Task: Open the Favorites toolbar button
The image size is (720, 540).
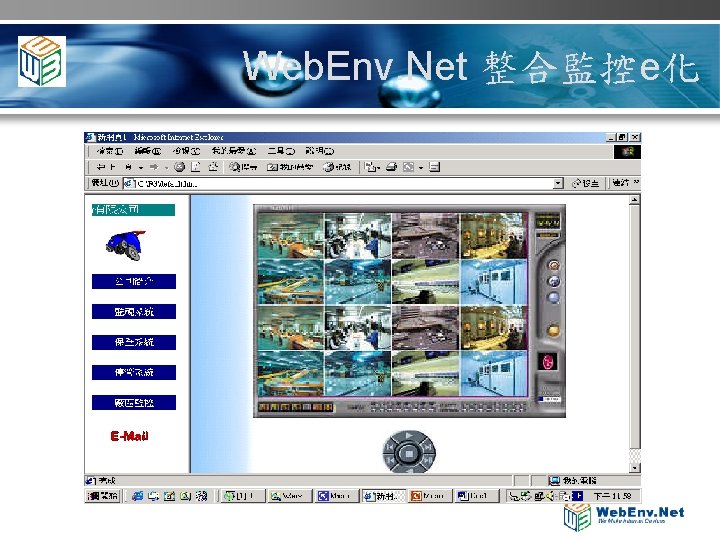Action: [290, 167]
